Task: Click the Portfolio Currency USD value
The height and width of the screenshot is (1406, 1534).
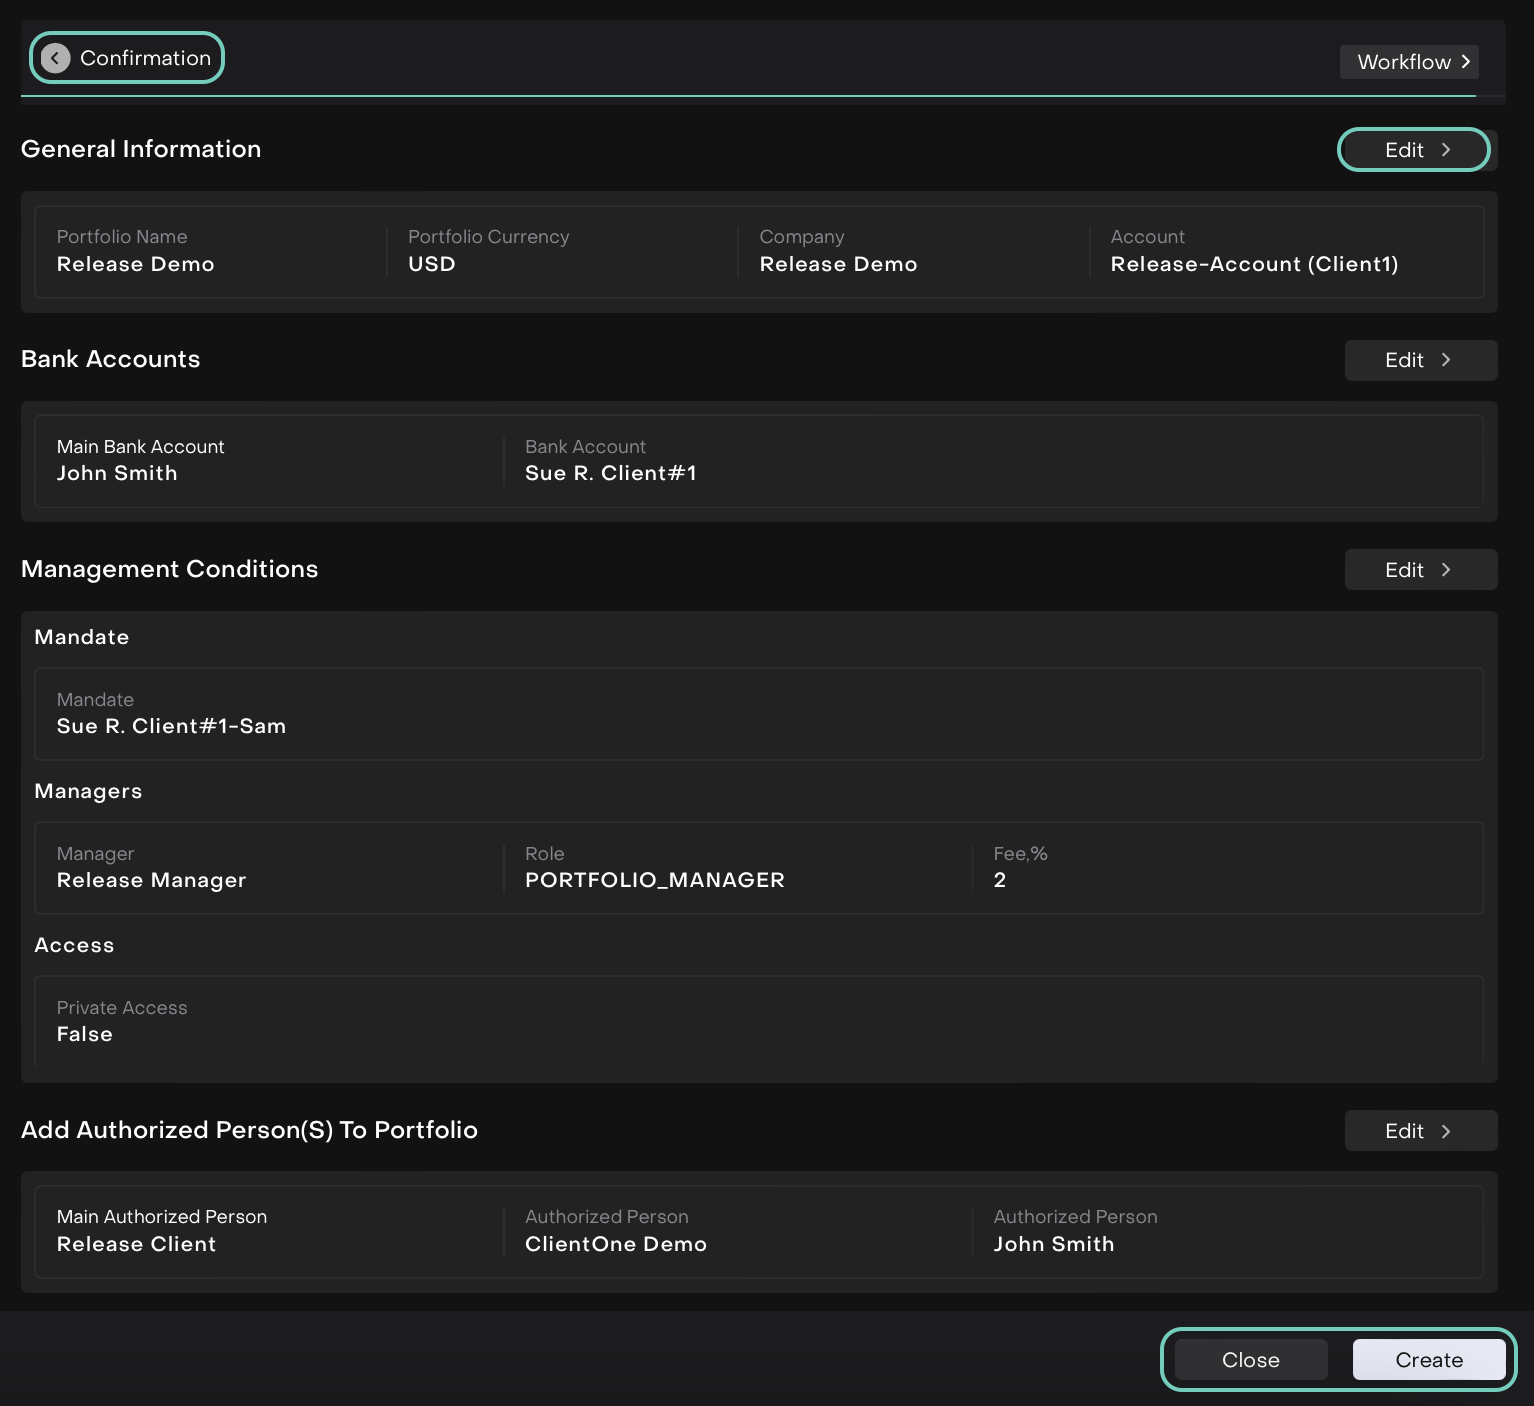Action: pos(431,264)
